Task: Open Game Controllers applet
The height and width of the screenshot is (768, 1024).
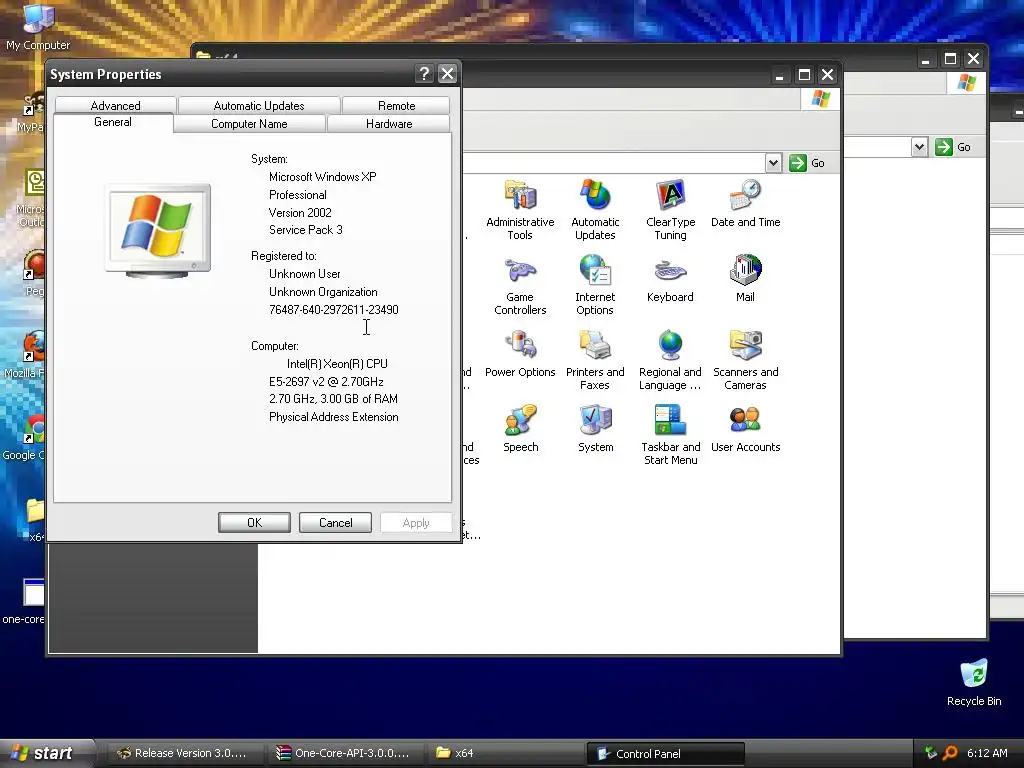Action: (520, 285)
